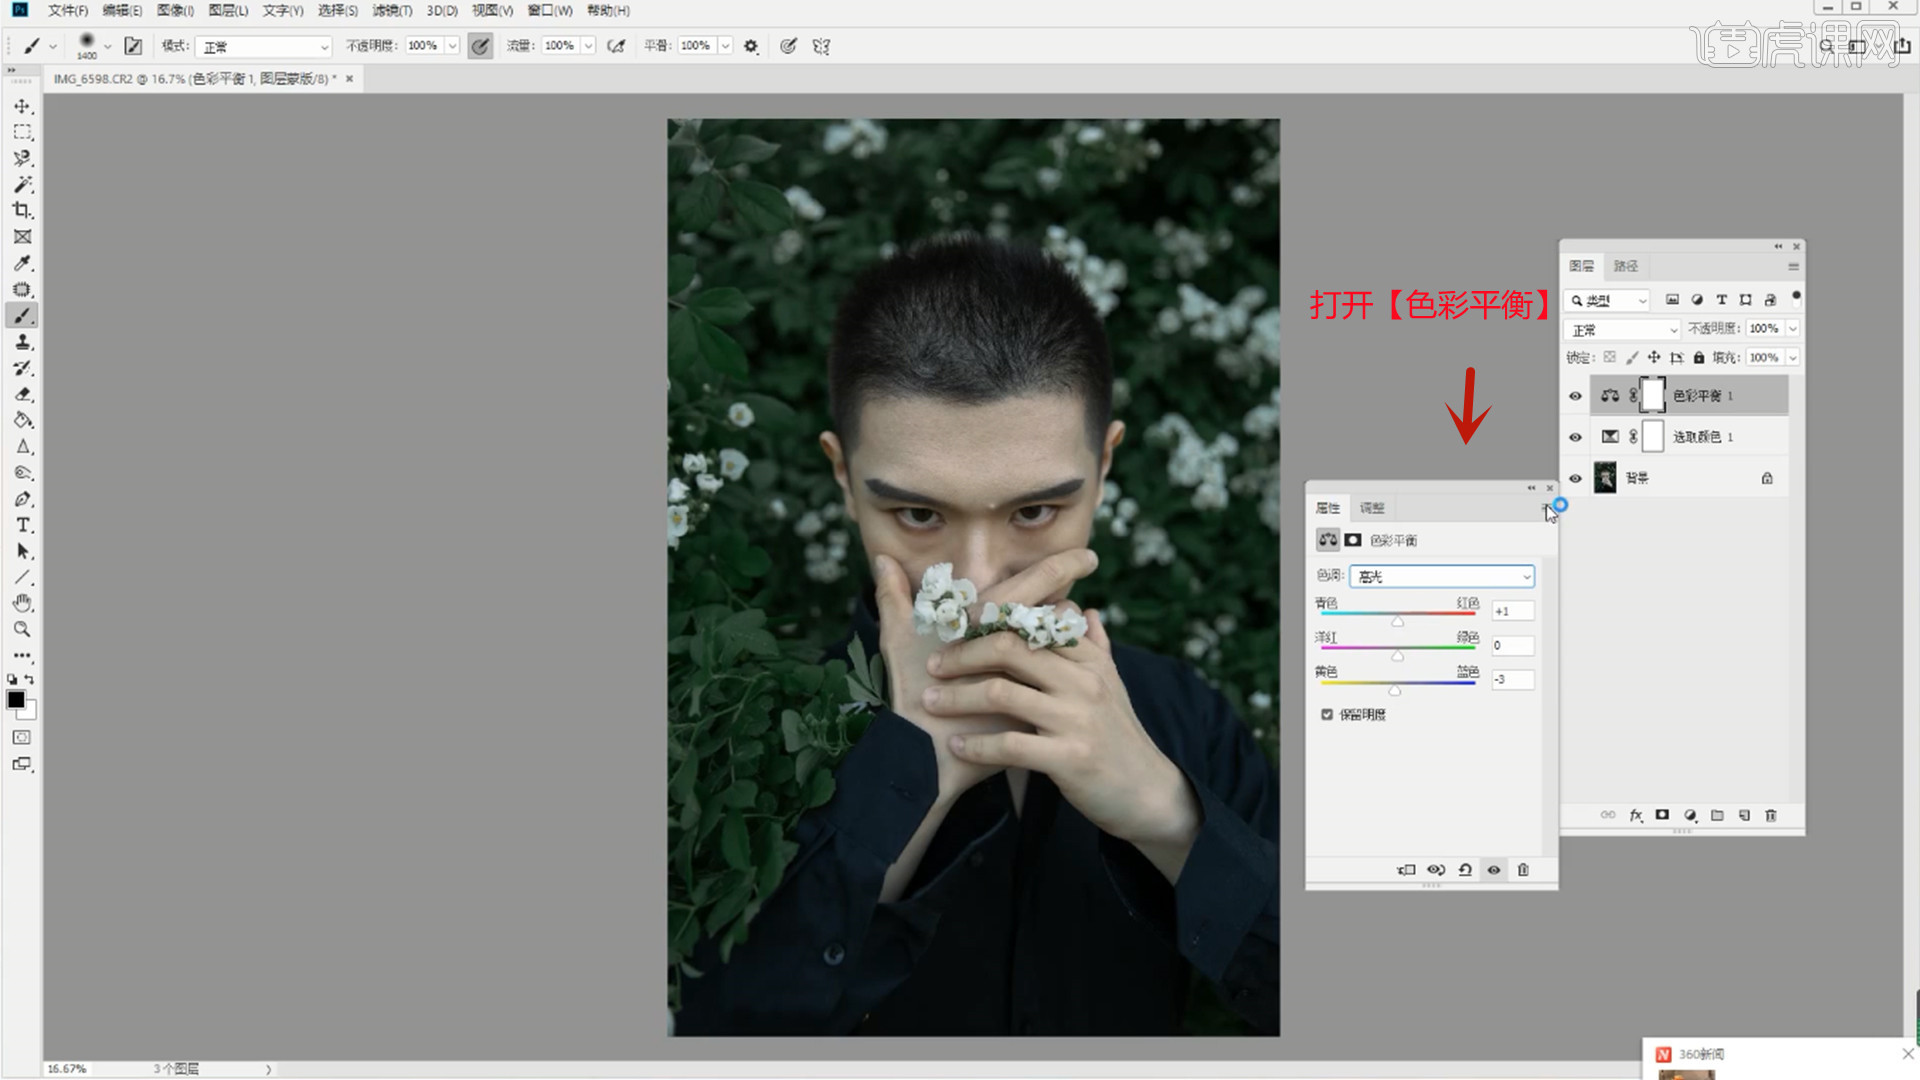Click the foreground color swatch
The width and height of the screenshot is (1920, 1080).
[16, 700]
